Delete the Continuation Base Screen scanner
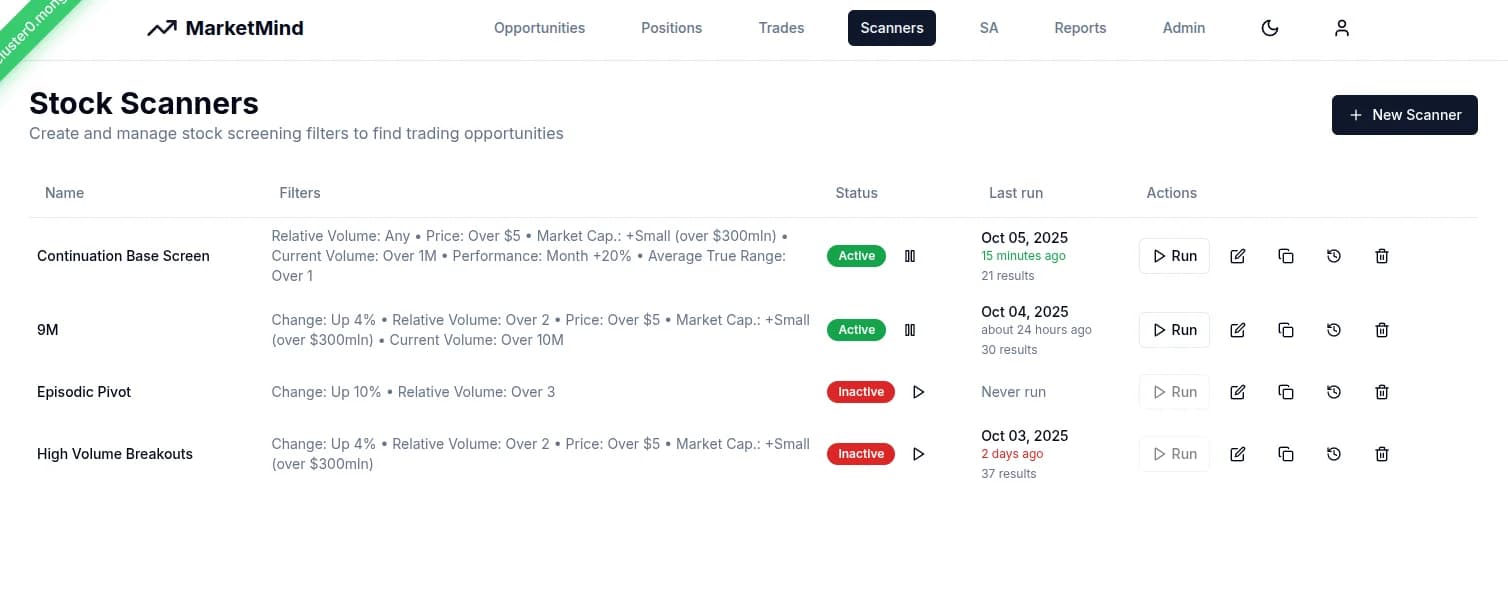 click(x=1382, y=256)
